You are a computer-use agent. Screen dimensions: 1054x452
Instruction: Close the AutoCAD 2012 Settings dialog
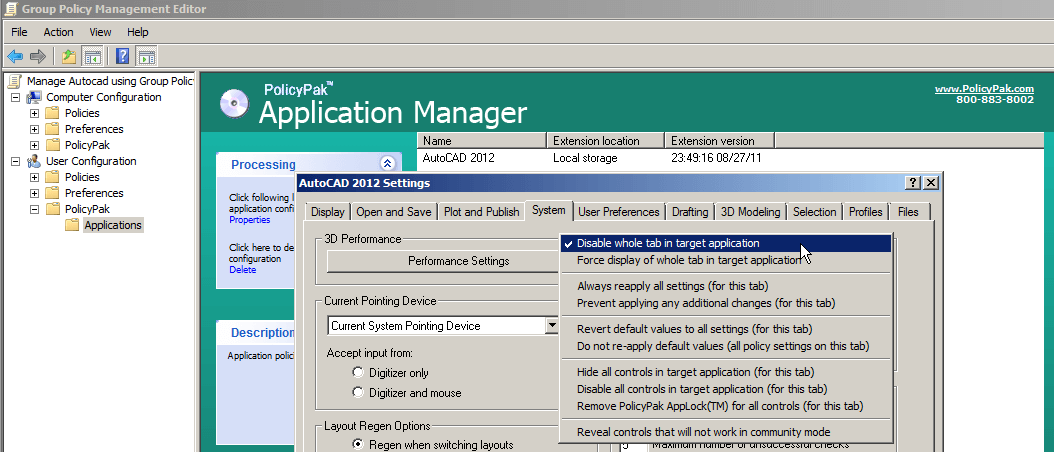pos(930,183)
